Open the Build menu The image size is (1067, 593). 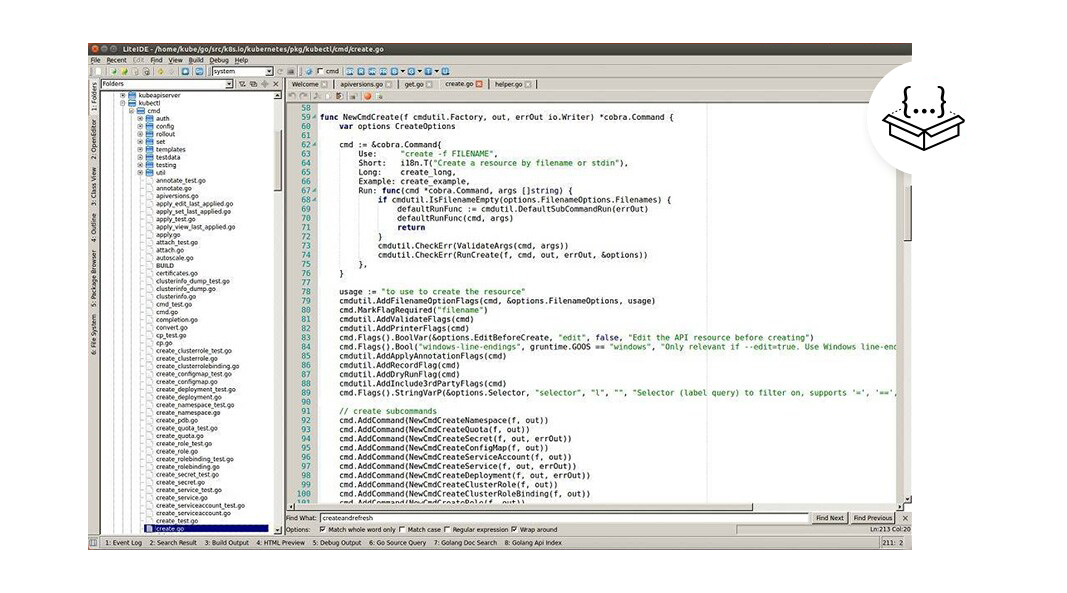[x=196, y=61]
